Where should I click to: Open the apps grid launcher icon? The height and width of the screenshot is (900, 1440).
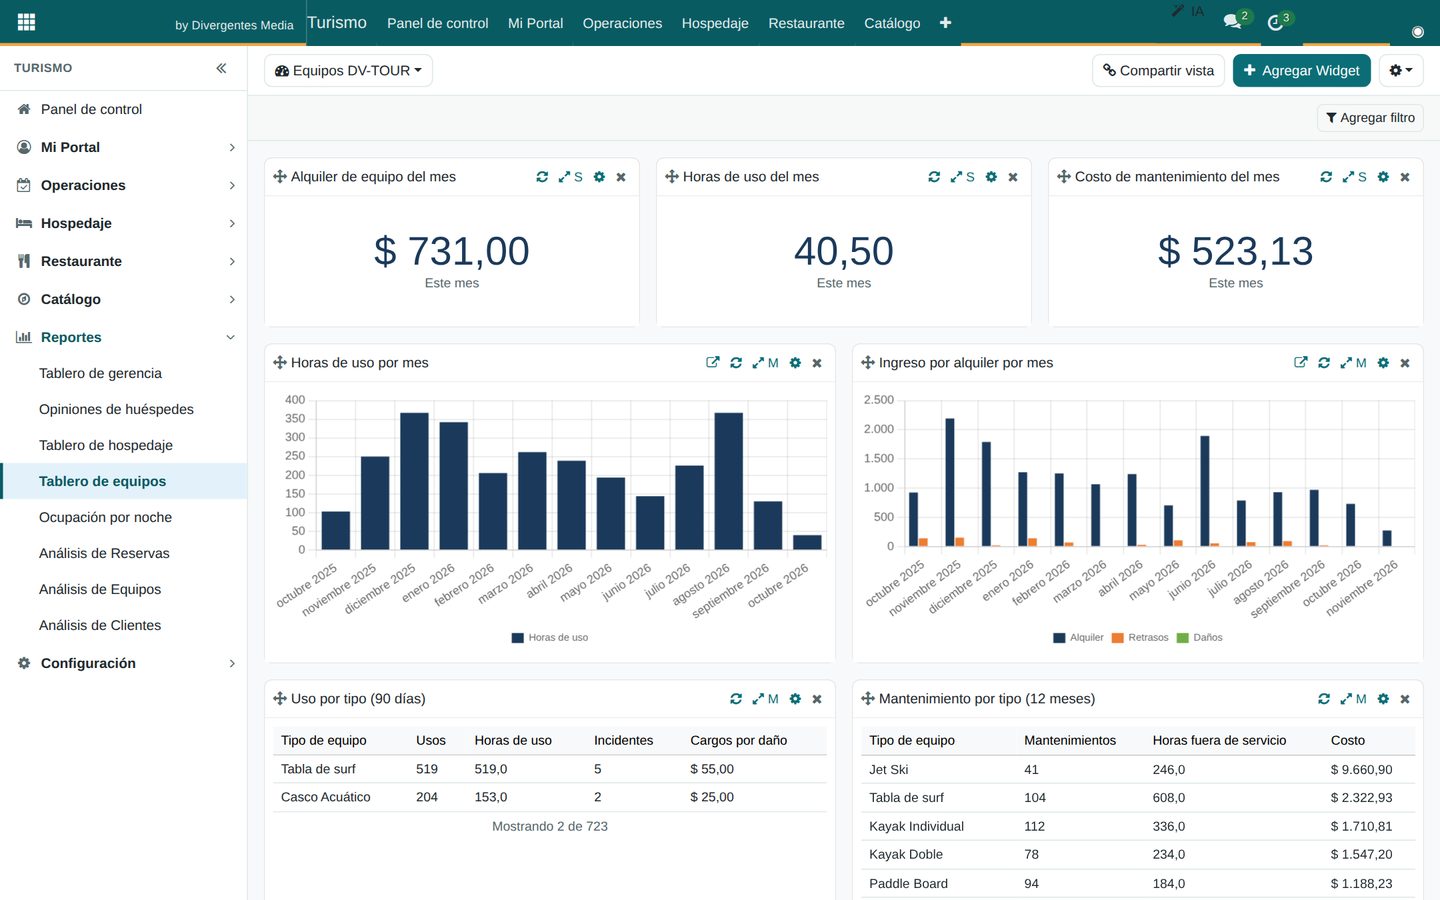[x=27, y=22]
